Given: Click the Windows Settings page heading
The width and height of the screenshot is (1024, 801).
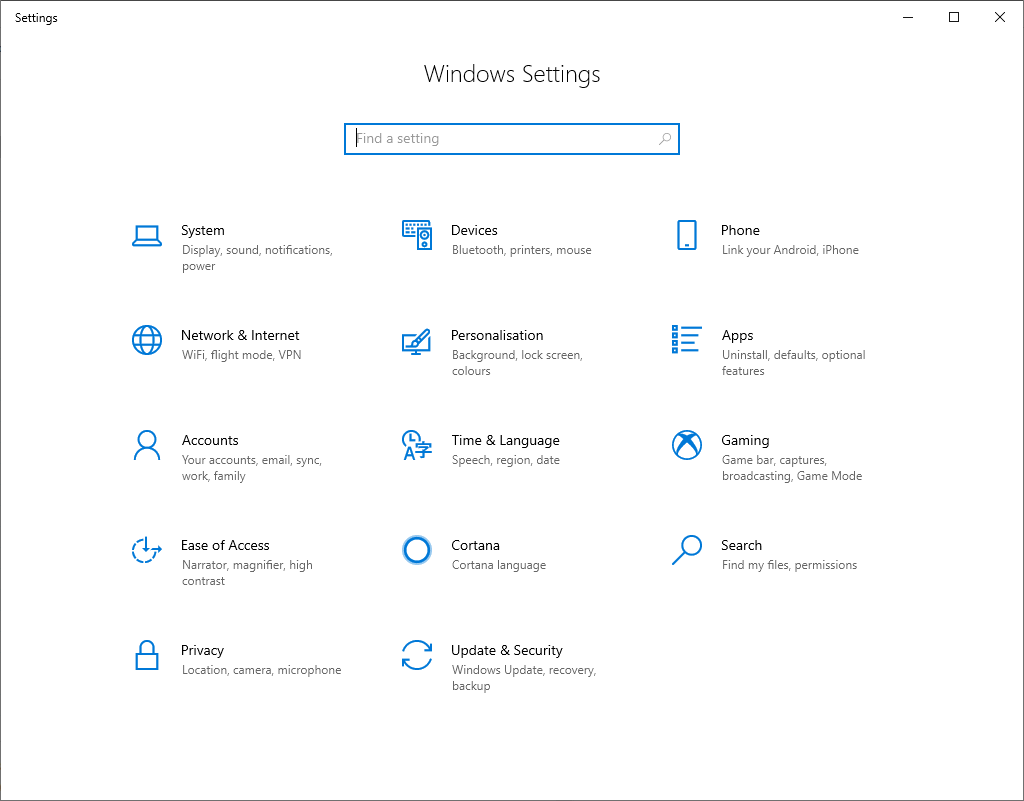Looking at the screenshot, I should 512,74.
